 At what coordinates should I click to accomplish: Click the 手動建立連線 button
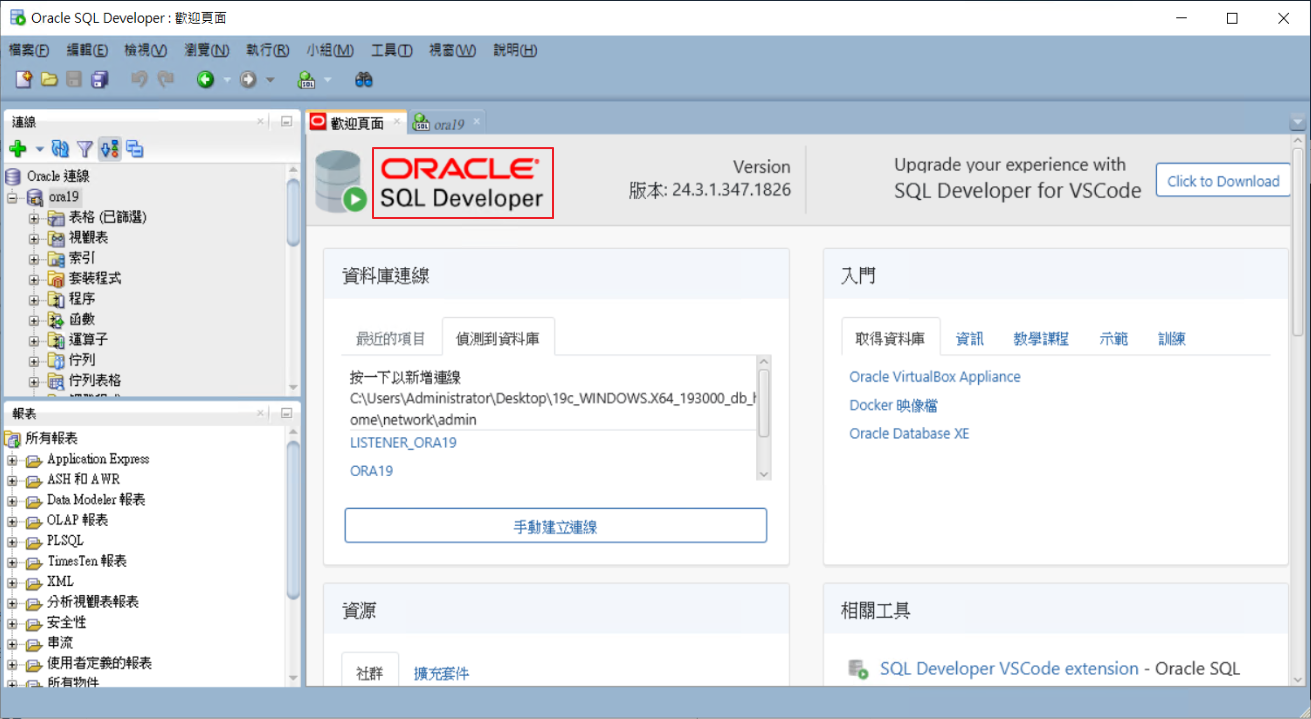pos(556,526)
